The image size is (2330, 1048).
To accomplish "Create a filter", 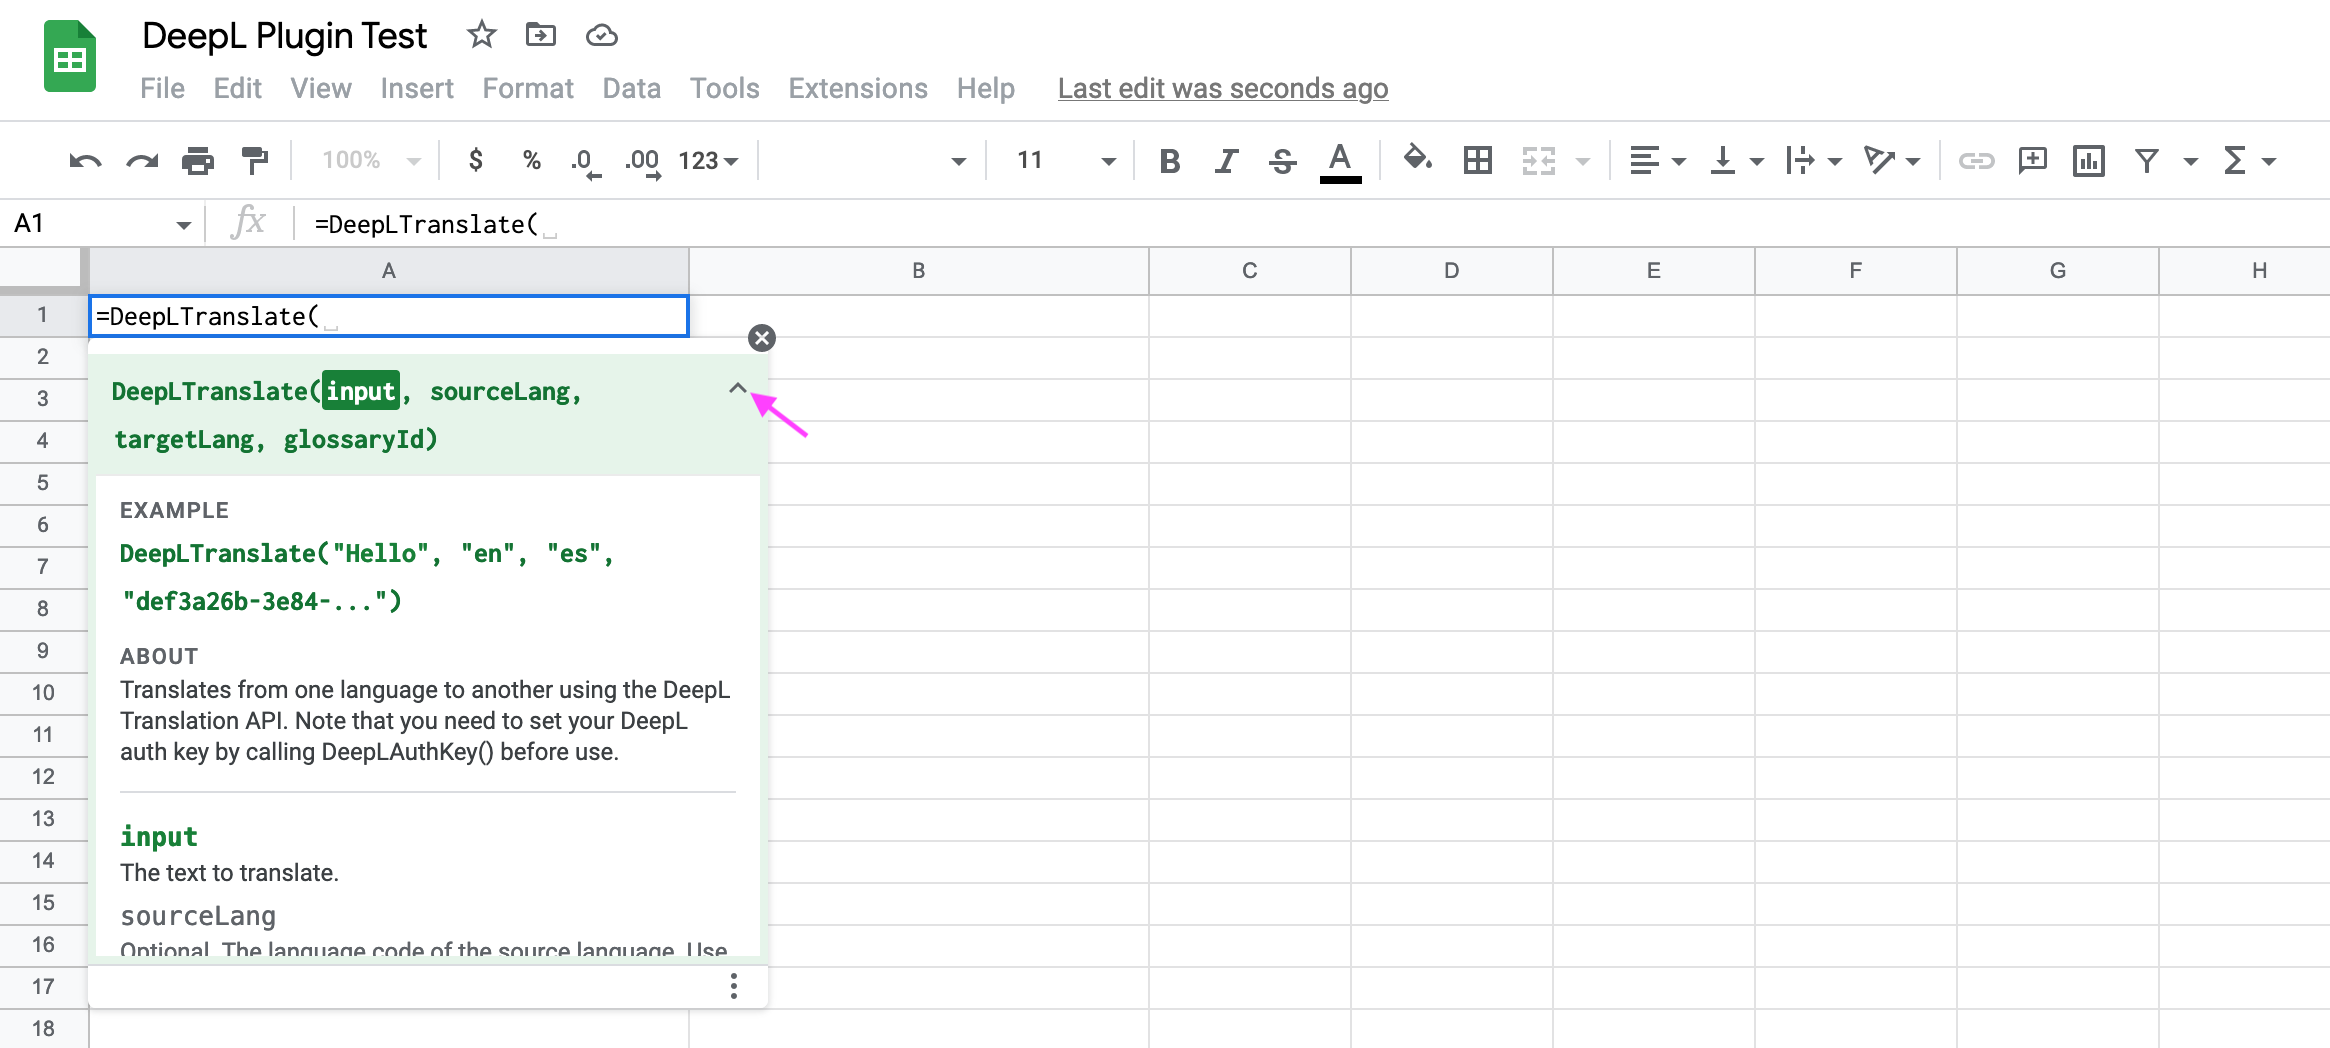I will [x=2147, y=160].
